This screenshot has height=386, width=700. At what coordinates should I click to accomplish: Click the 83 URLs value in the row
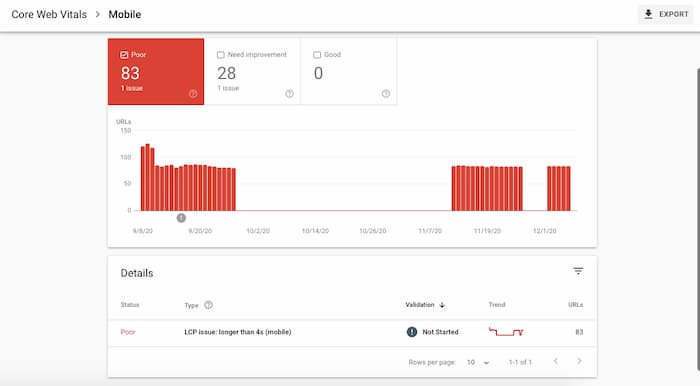point(579,332)
